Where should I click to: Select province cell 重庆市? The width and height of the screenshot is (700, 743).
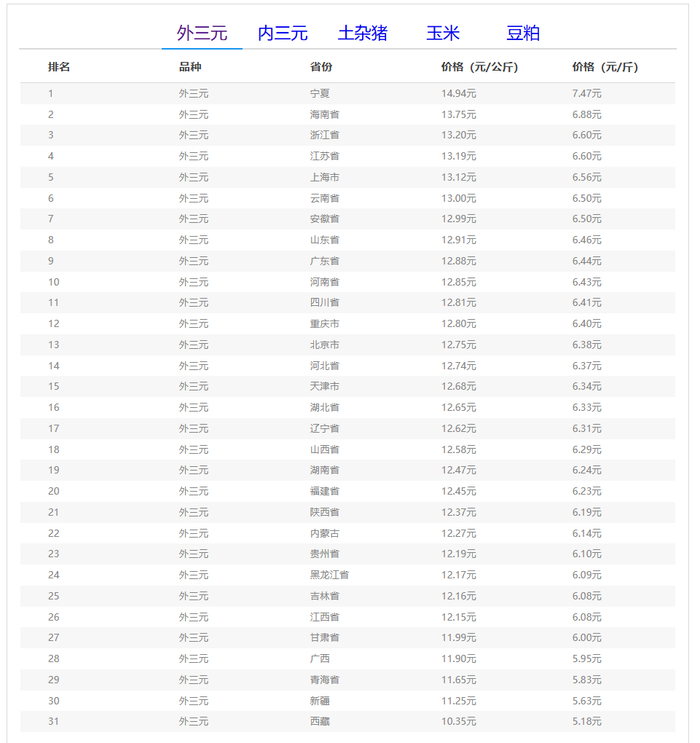(x=325, y=324)
